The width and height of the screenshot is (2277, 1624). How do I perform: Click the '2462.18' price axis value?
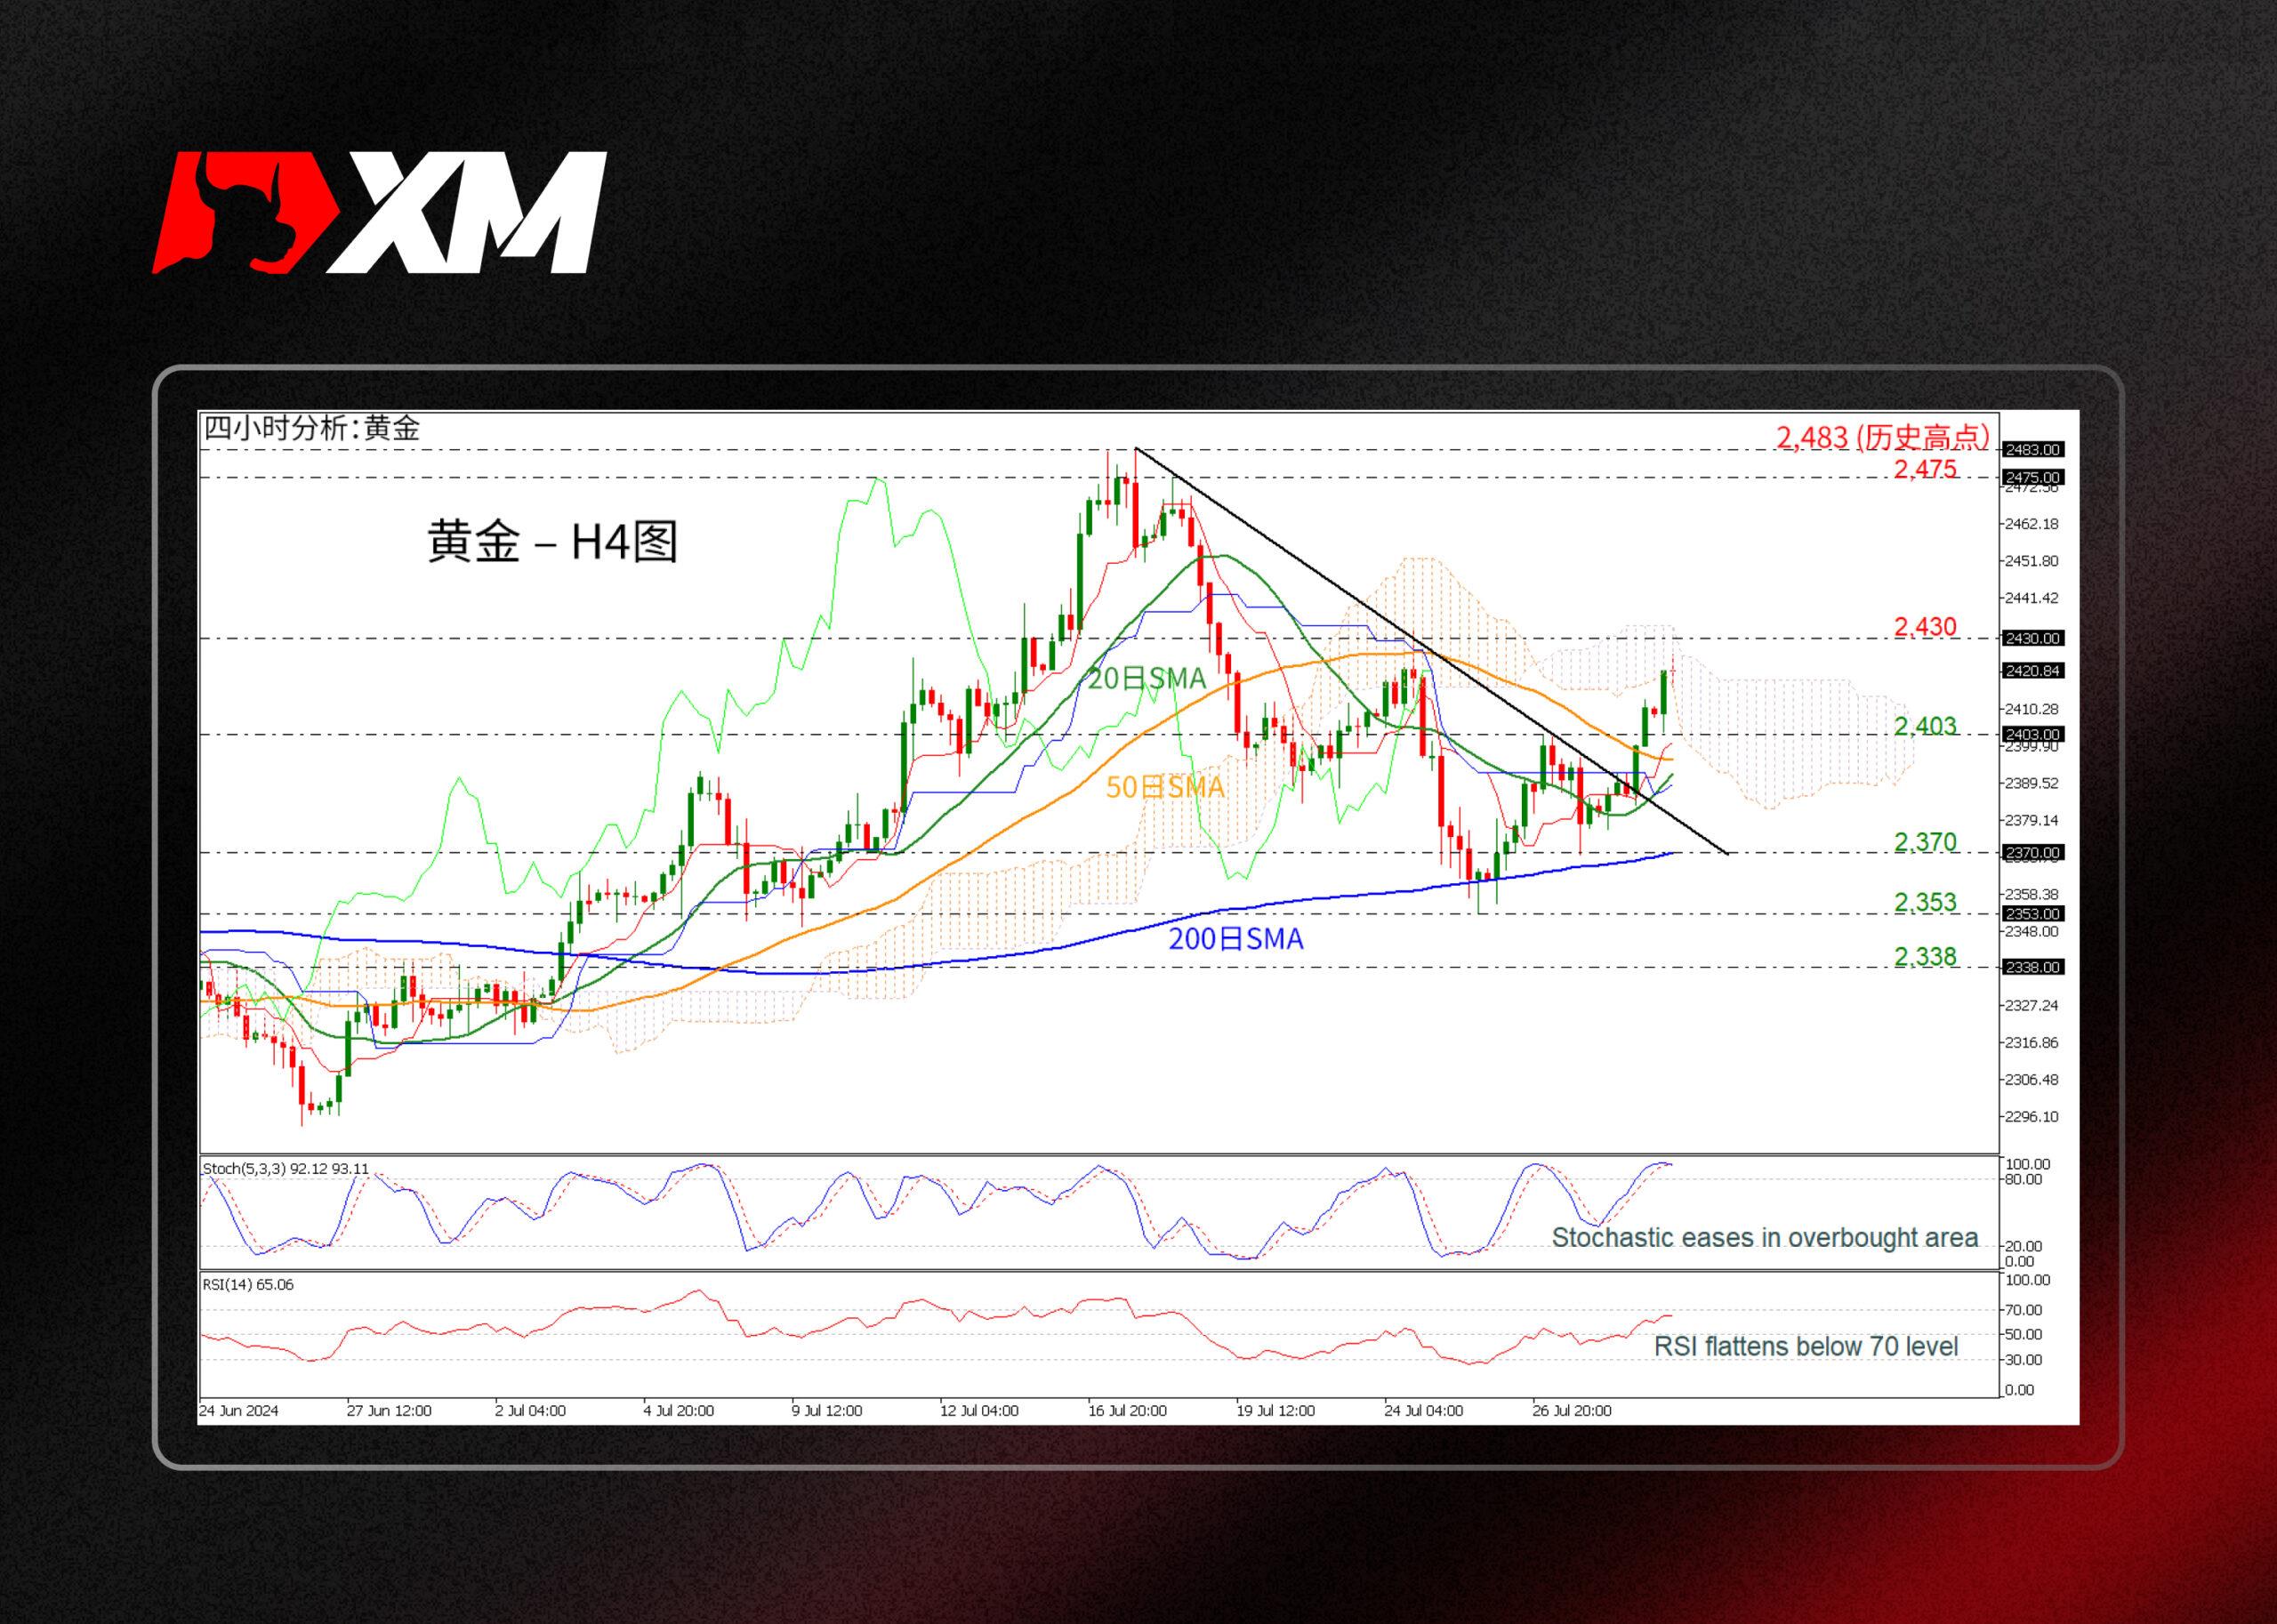(x=2033, y=524)
